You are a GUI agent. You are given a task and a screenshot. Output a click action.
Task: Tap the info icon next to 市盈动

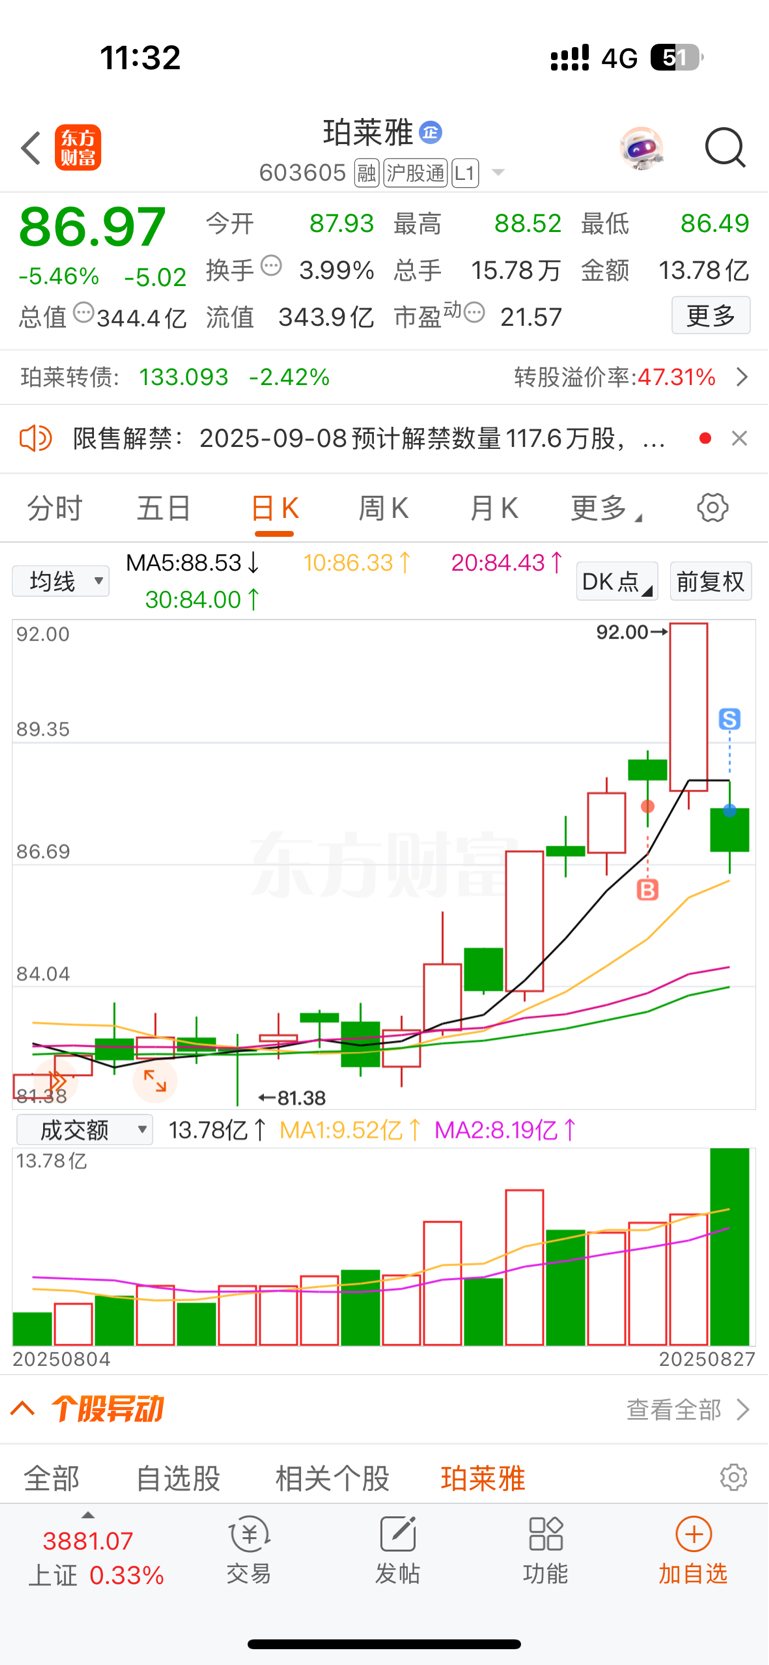tap(475, 313)
